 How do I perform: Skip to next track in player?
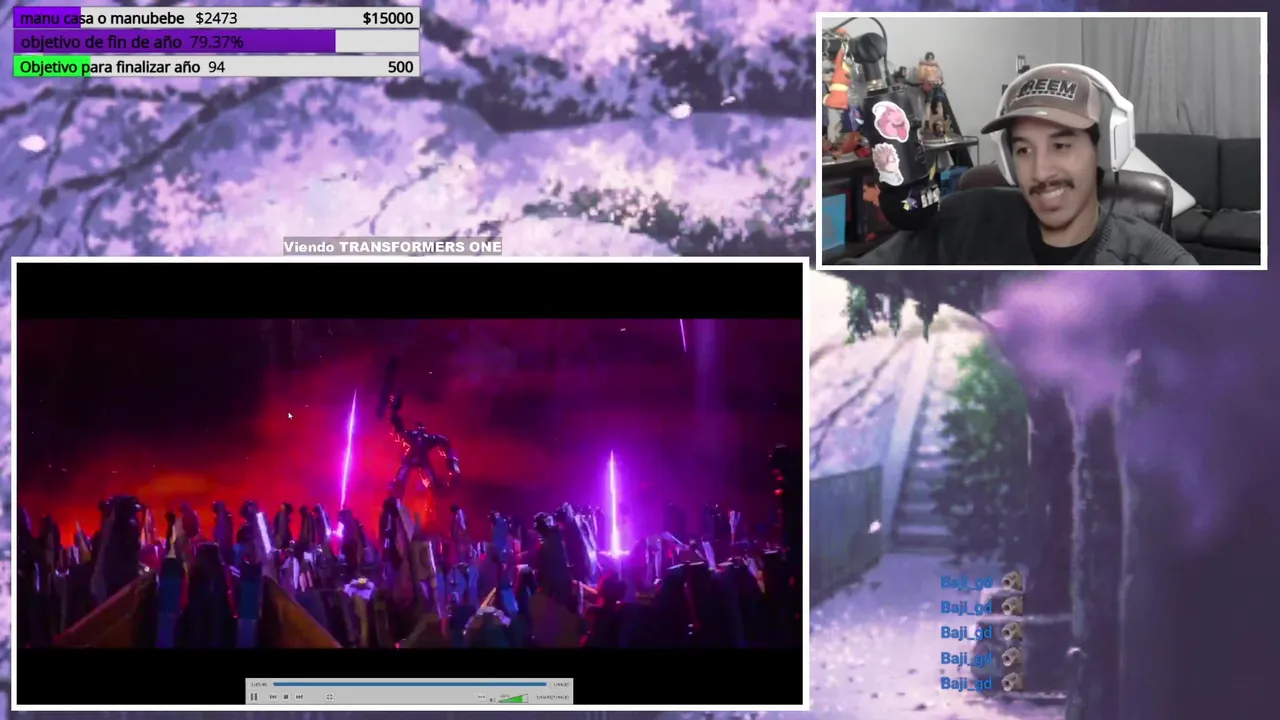(x=299, y=696)
